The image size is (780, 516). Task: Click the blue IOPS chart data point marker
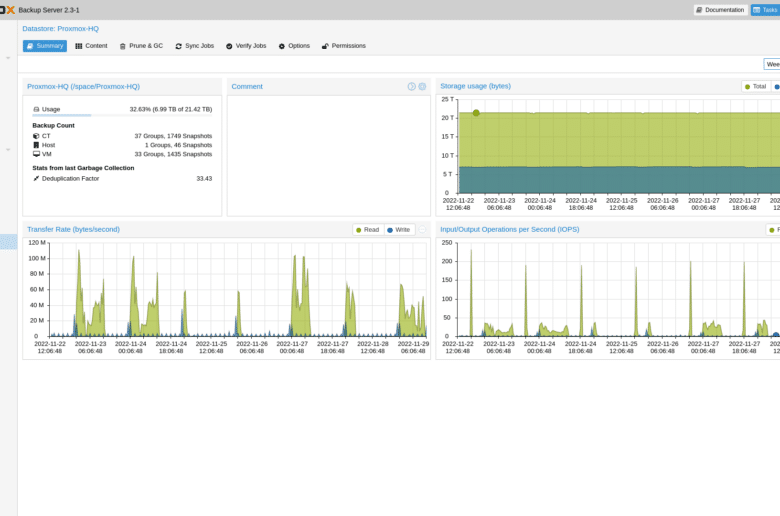pyautogui.click(x=776, y=335)
